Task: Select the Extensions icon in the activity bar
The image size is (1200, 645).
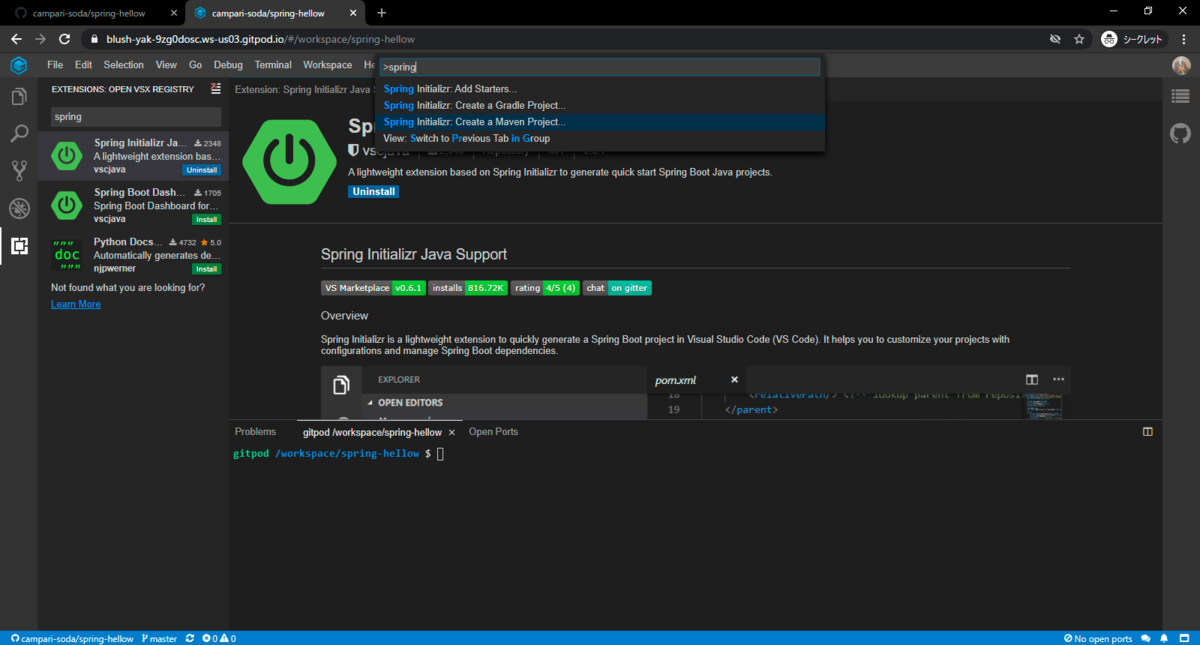Action: 19,245
